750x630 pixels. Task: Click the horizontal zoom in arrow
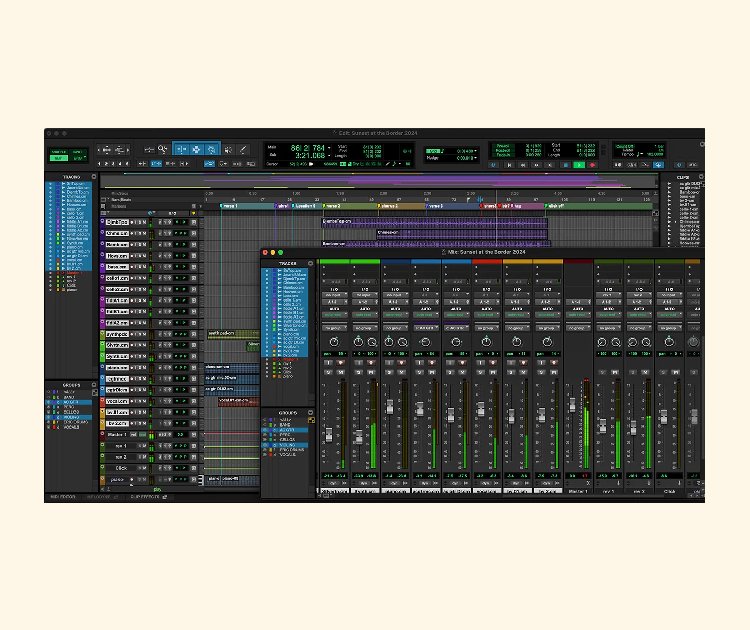click(x=128, y=150)
